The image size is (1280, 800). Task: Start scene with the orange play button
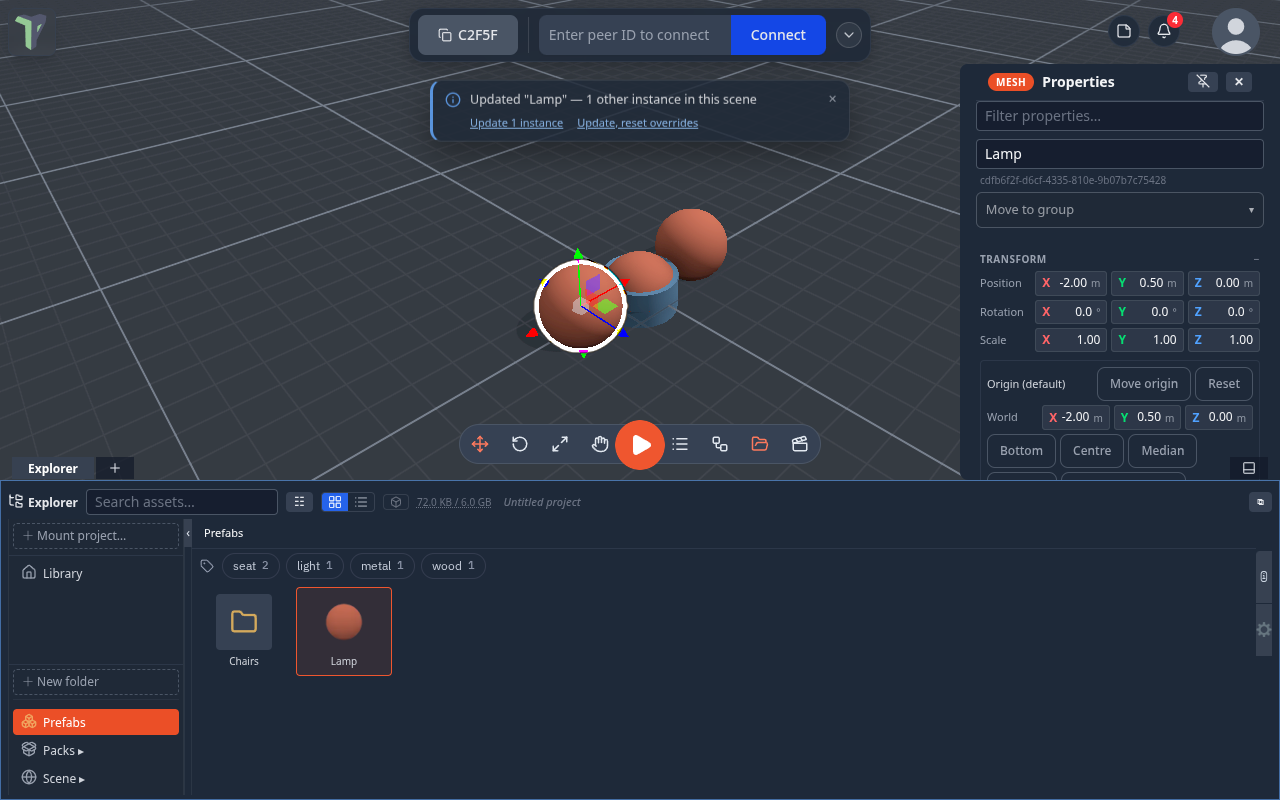click(640, 445)
